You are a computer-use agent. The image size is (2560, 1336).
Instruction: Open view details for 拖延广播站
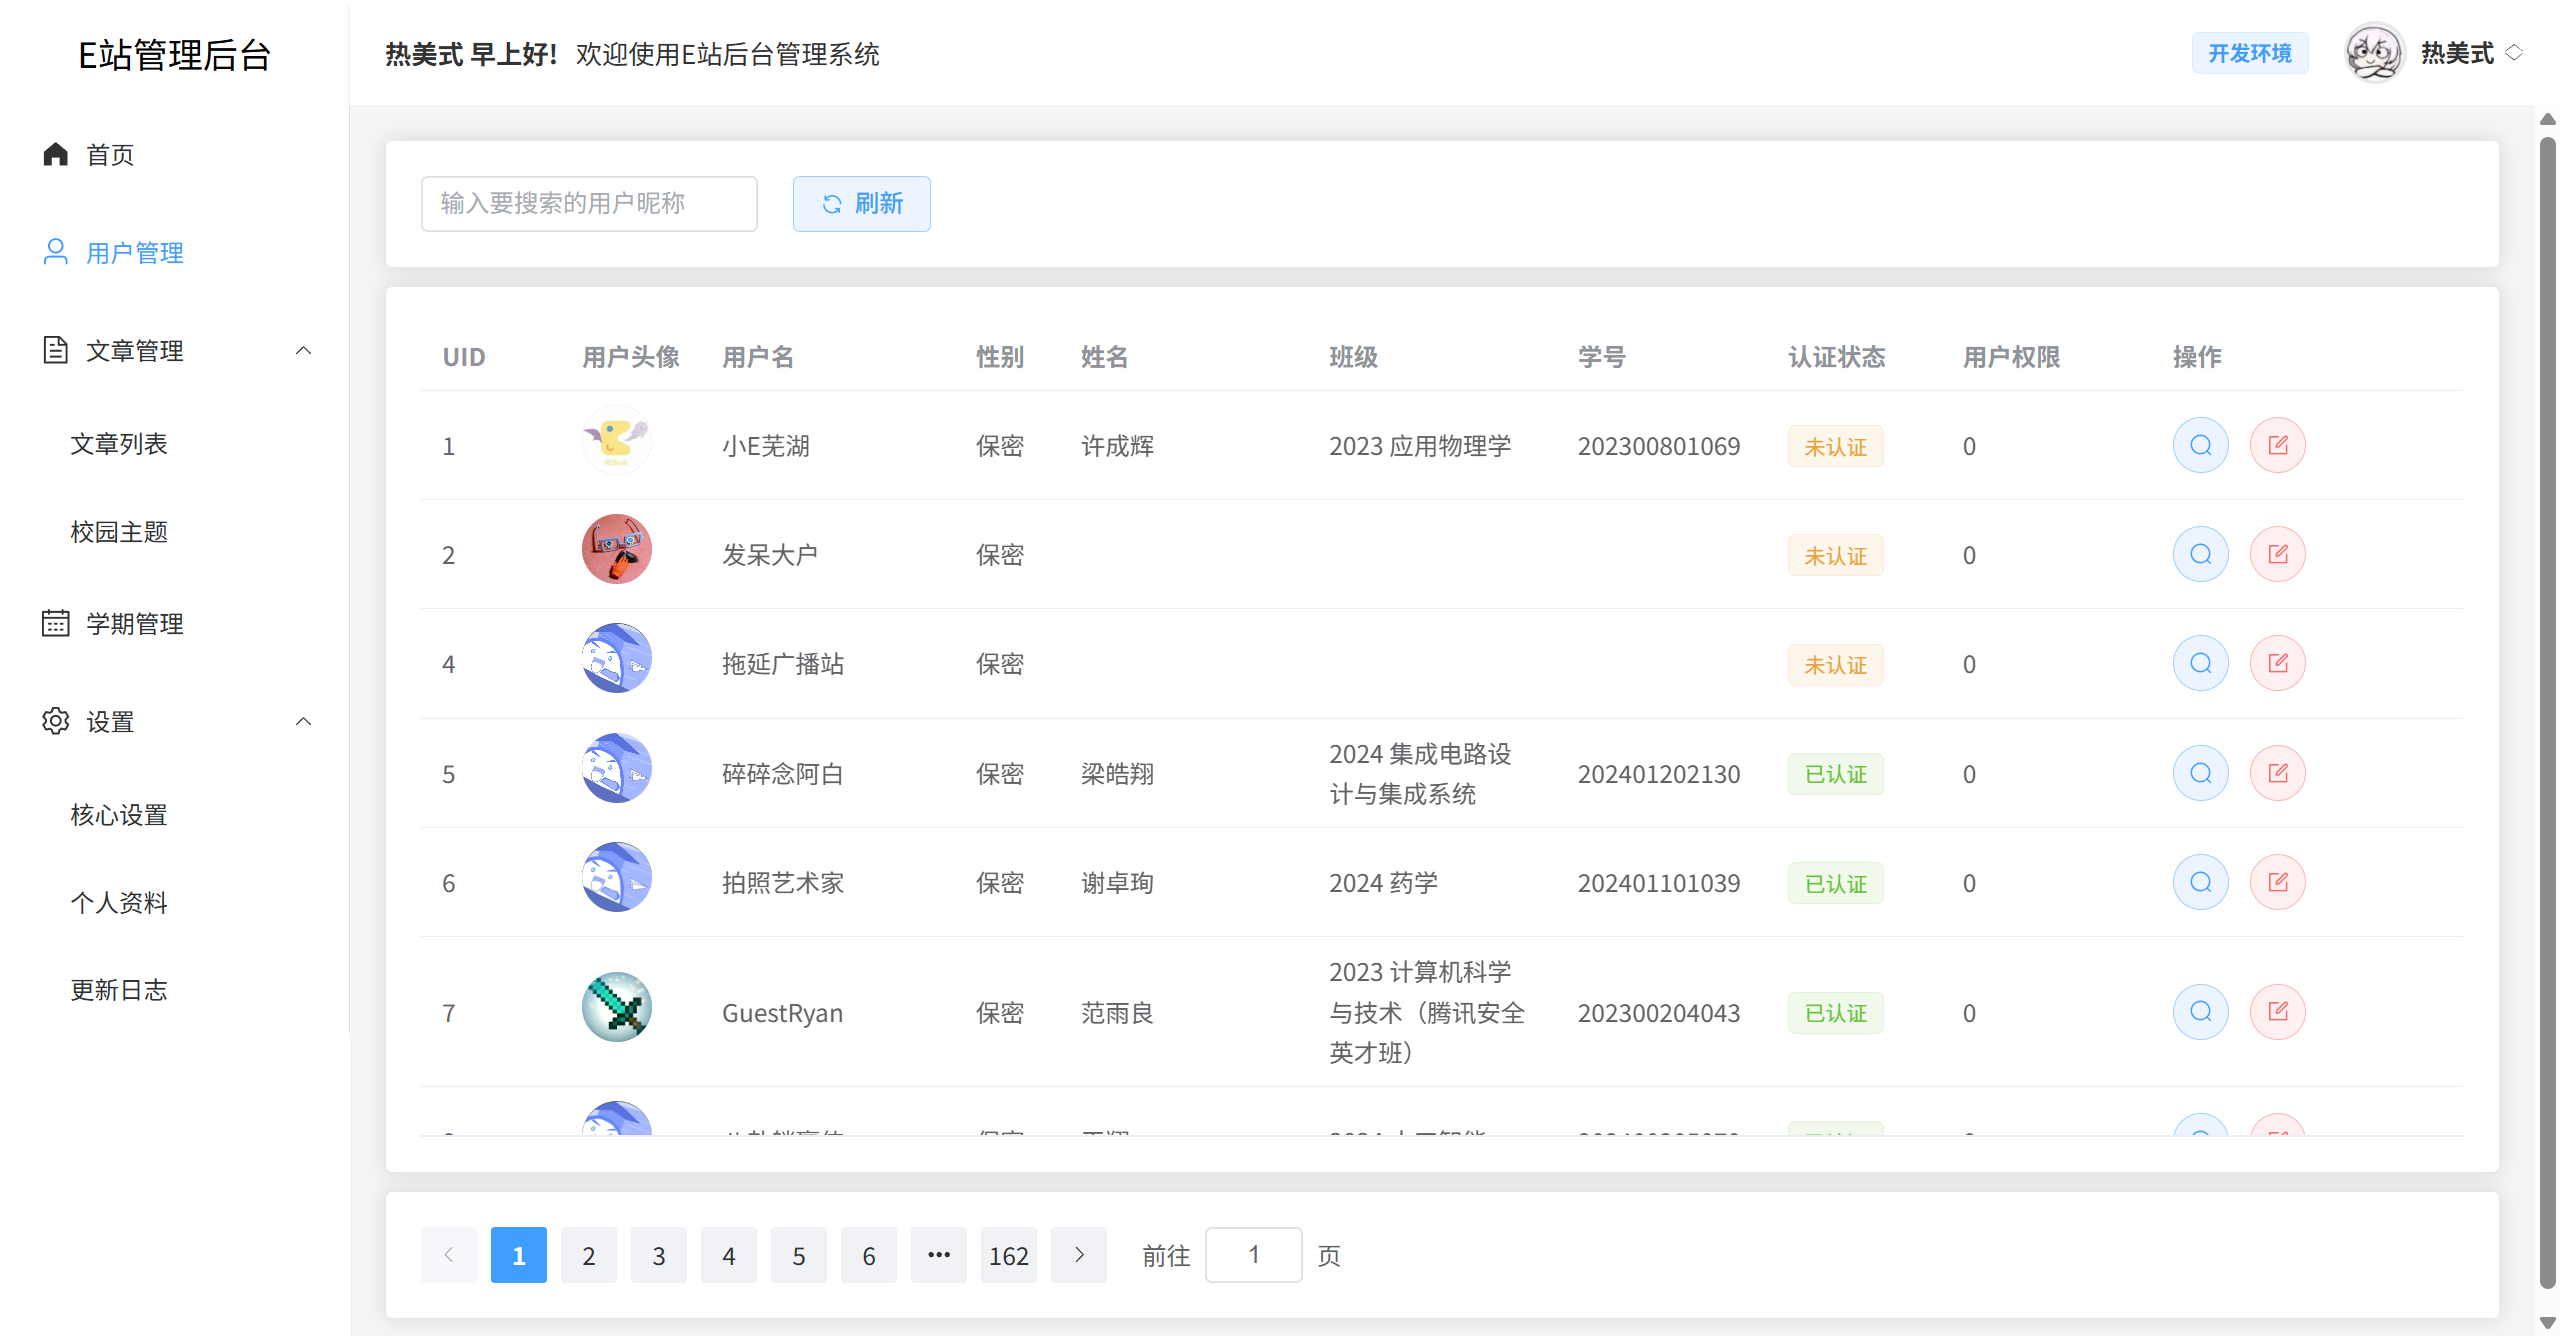tap(2200, 663)
